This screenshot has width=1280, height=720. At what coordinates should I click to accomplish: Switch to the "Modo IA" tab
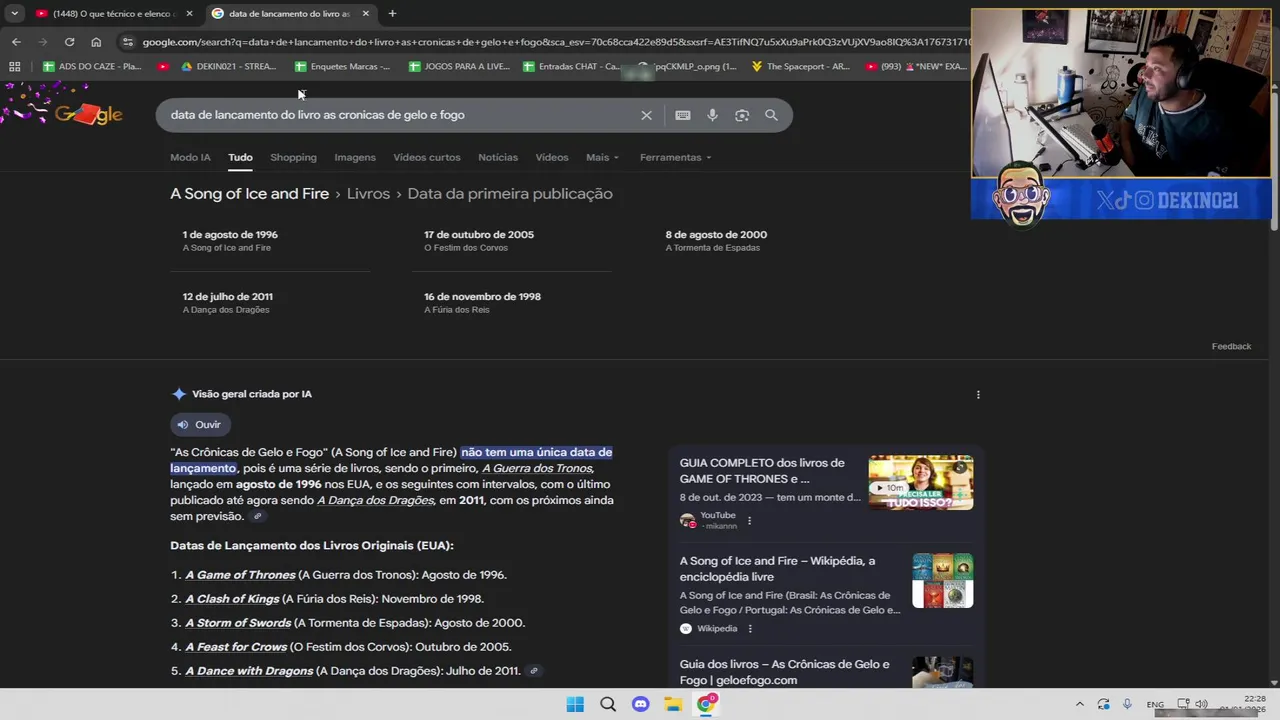190,157
